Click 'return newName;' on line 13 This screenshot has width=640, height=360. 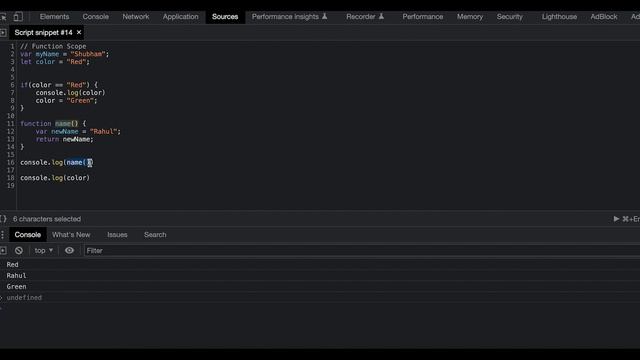pyautogui.click(x=64, y=139)
